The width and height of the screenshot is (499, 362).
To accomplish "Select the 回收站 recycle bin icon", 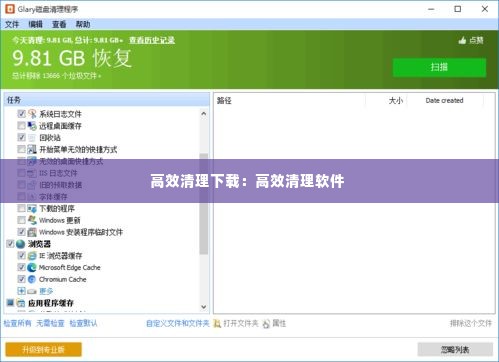I will 32,138.
